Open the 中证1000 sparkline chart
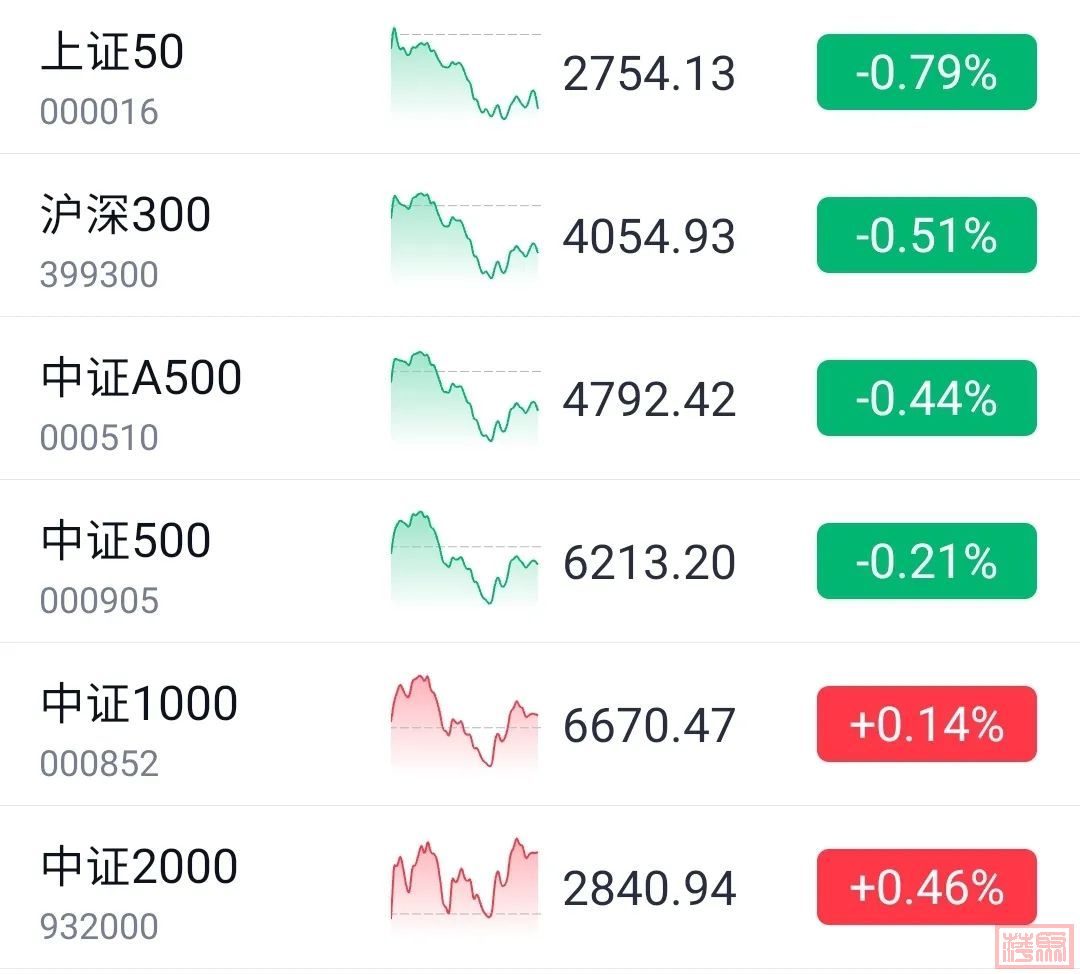 (465, 723)
